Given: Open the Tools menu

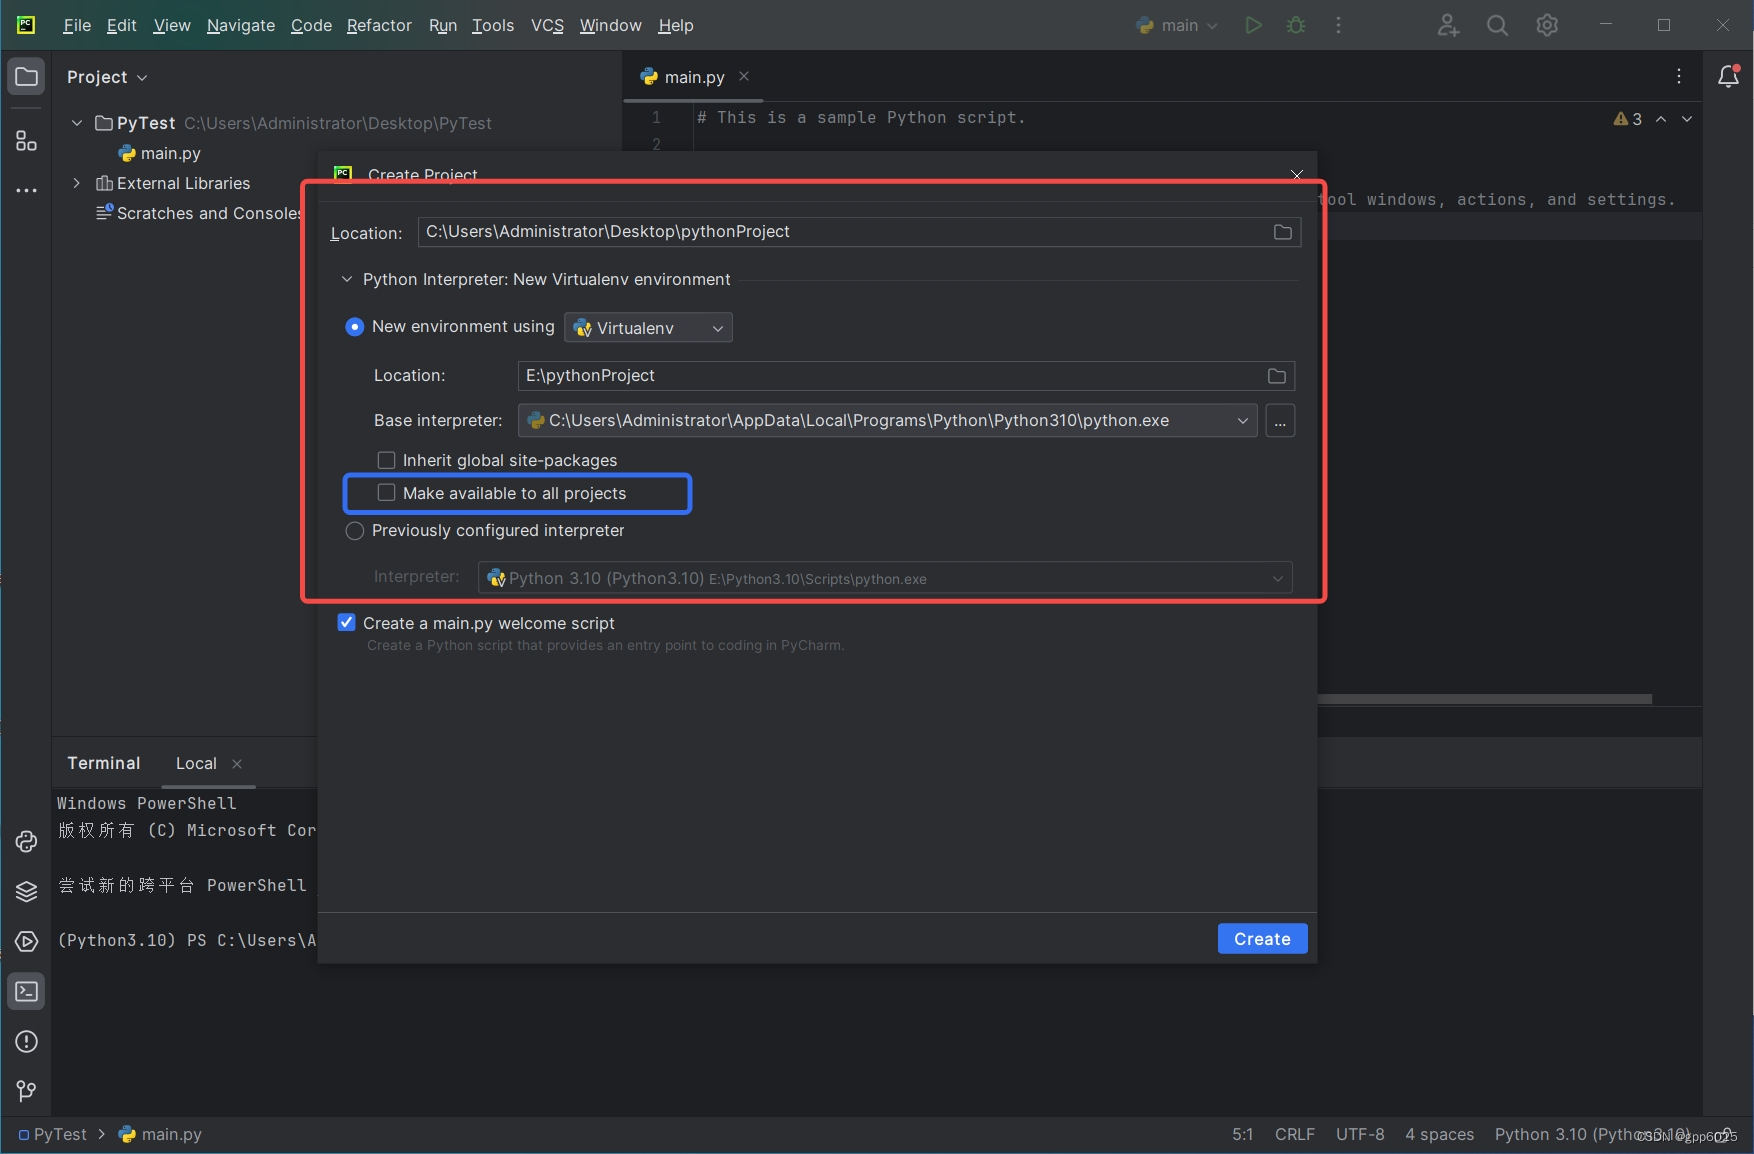Looking at the screenshot, I should (x=493, y=25).
